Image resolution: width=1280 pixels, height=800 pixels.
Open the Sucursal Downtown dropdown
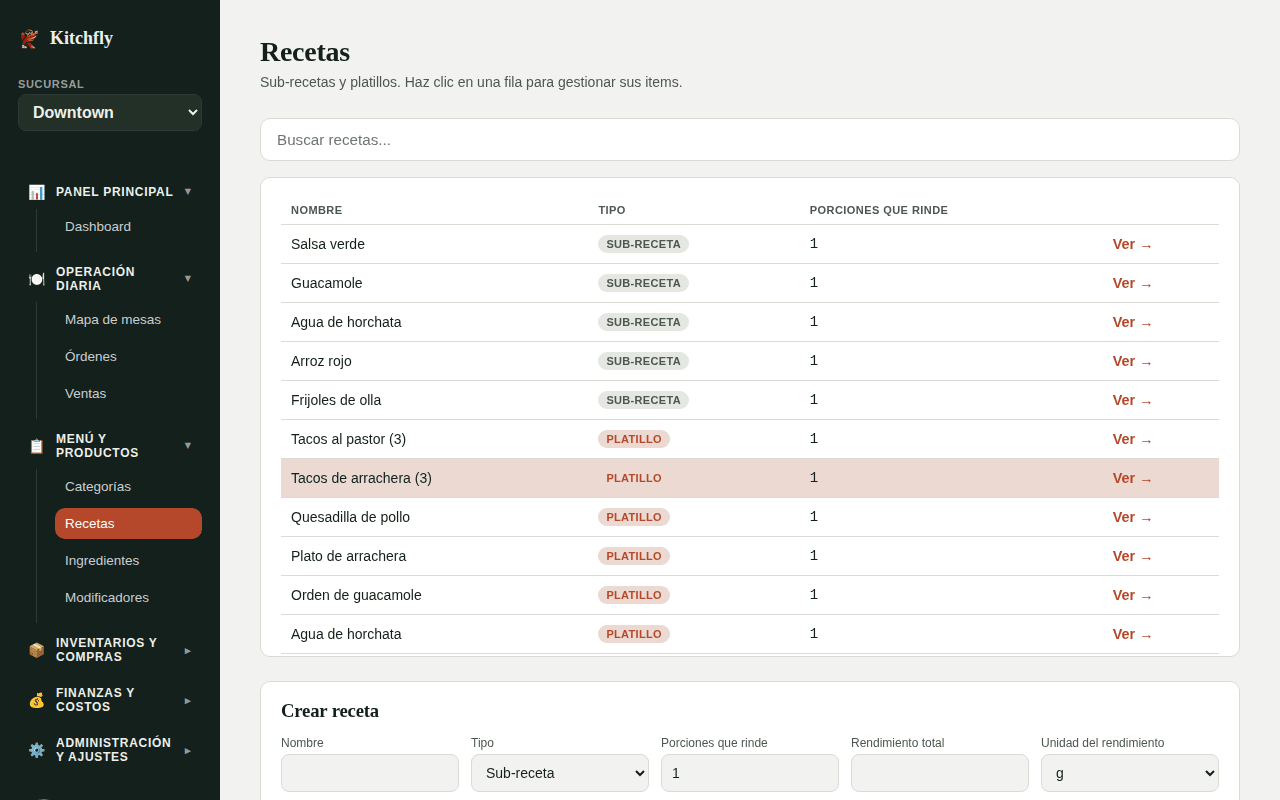click(110, 113)
